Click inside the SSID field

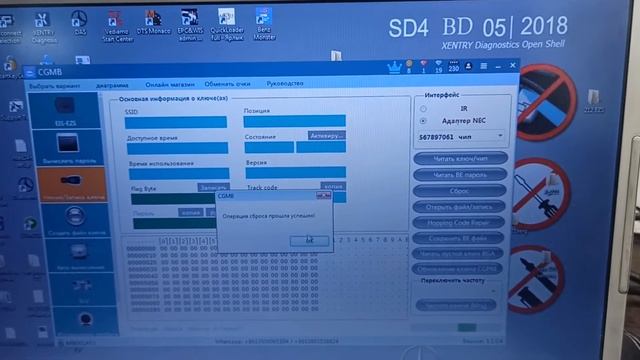176,122
